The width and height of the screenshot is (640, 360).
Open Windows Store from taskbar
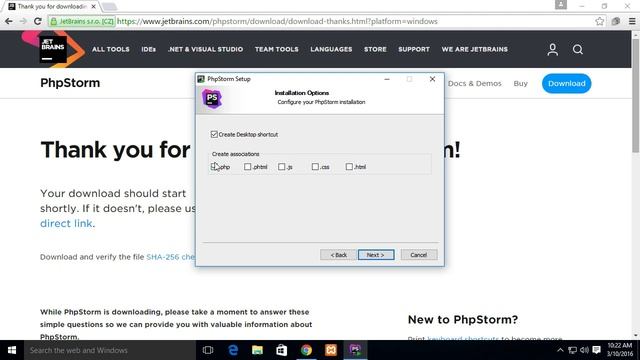[x=282, y=350]
